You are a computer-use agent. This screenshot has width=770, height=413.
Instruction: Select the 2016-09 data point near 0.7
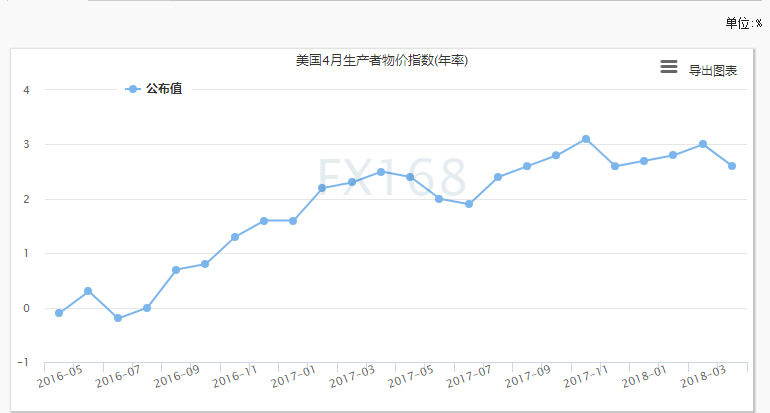click(x=176, y=270)
